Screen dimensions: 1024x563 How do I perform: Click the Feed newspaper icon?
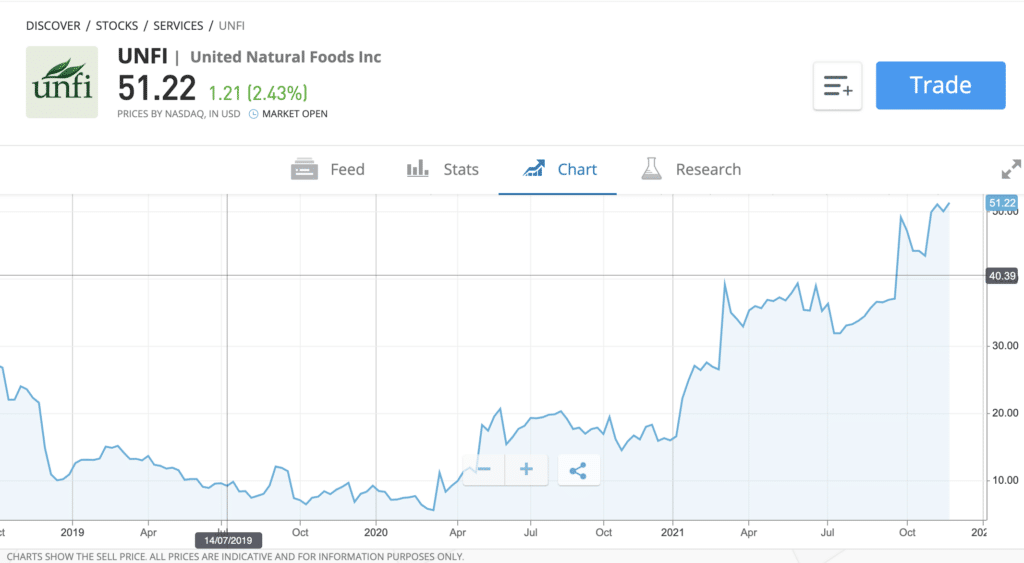coord(304,169)
